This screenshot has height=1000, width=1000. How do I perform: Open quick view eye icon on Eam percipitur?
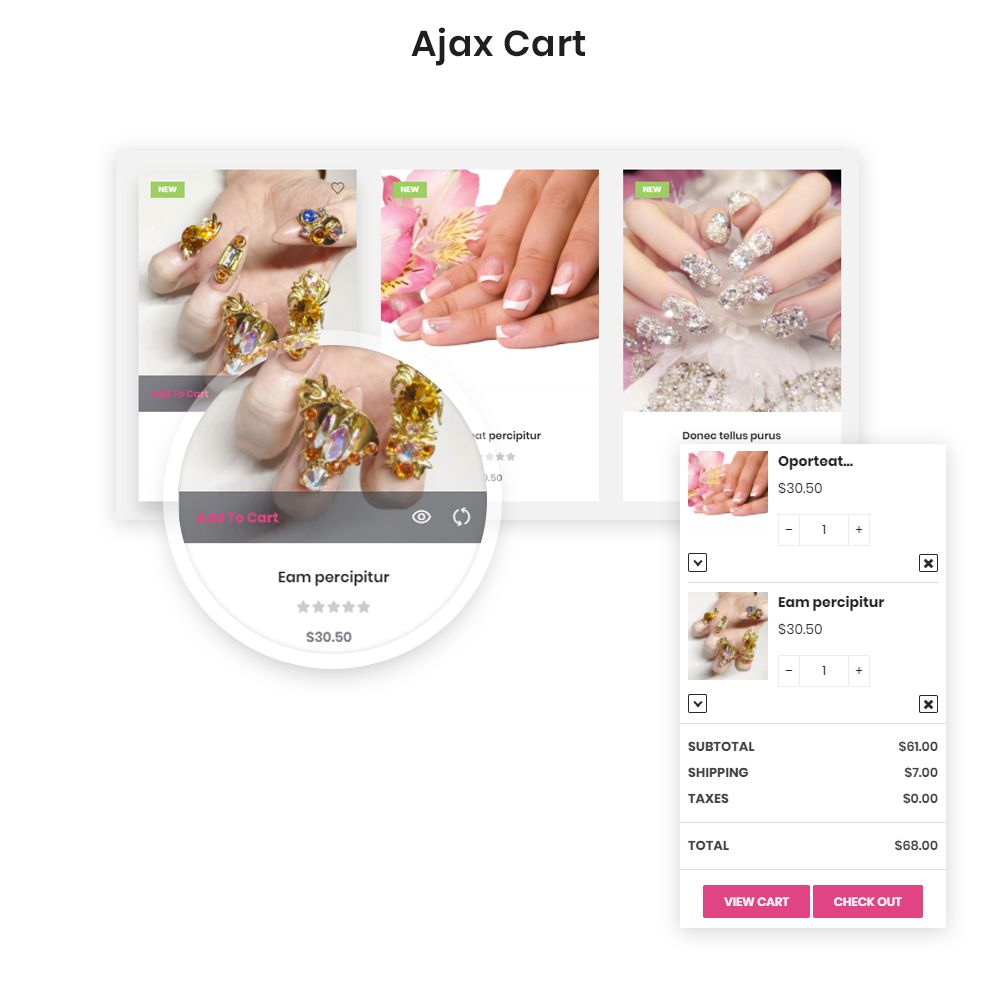(422, 517)
